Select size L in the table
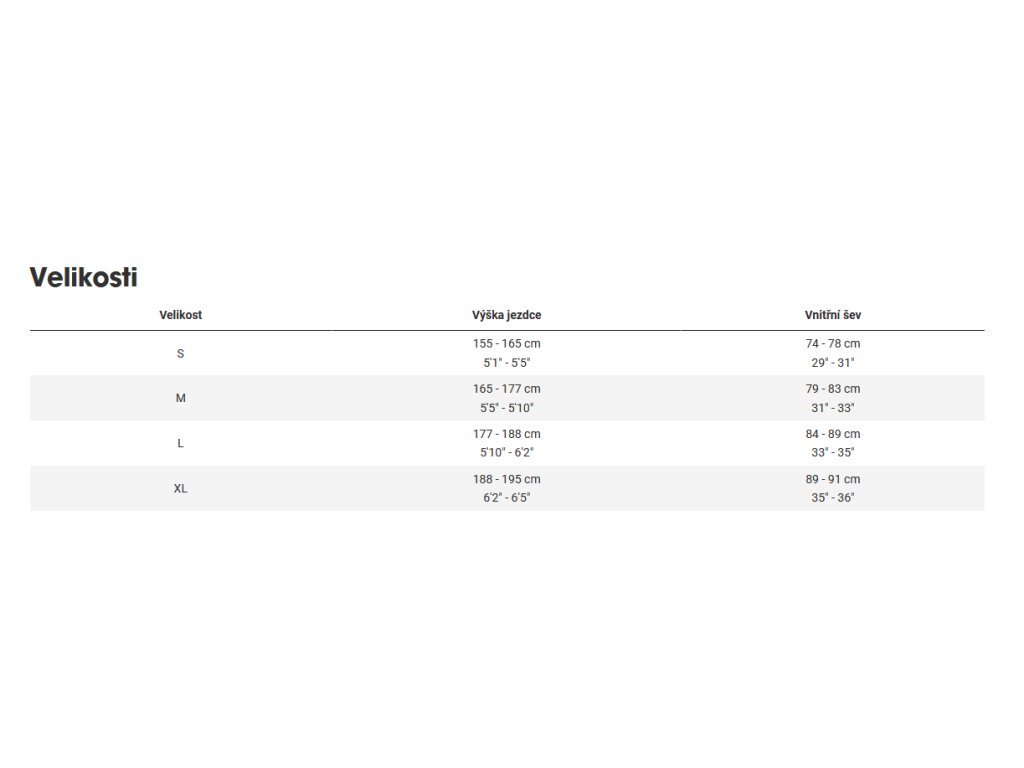This screenshot has width=1024, height=768. (180, 443)
